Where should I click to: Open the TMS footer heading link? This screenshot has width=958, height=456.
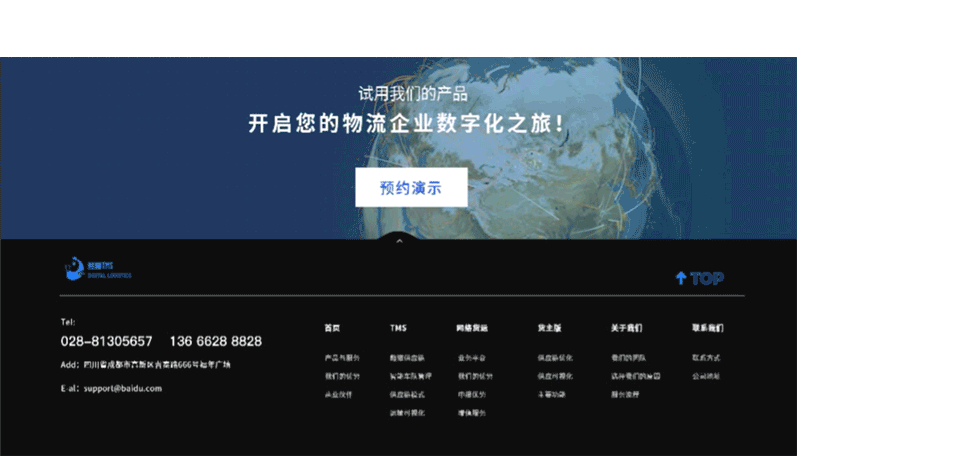398,328
